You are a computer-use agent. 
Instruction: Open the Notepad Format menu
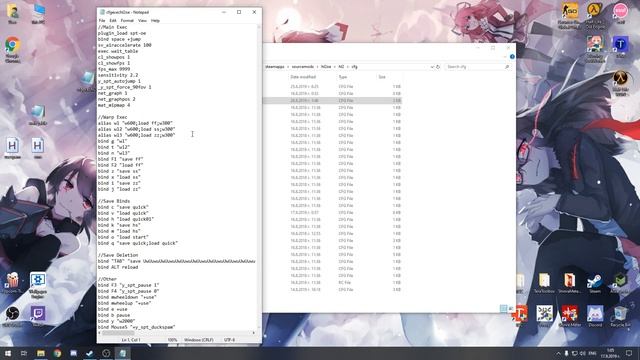(127, 20)
